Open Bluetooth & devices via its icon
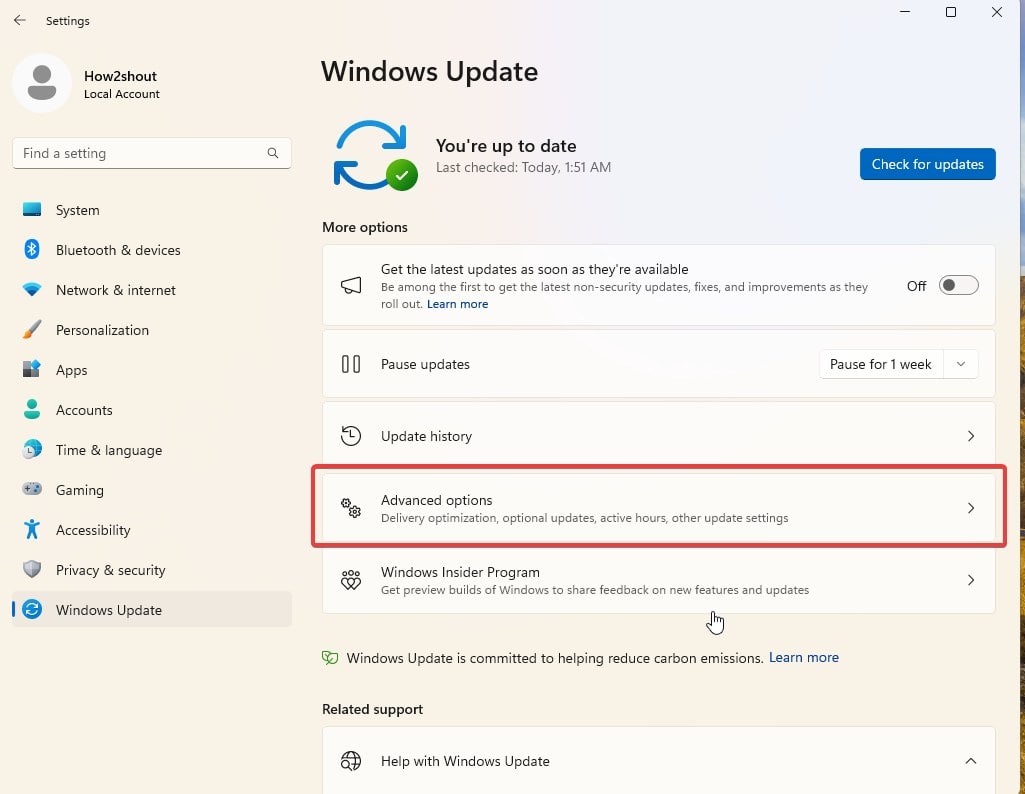 [32, 250]
